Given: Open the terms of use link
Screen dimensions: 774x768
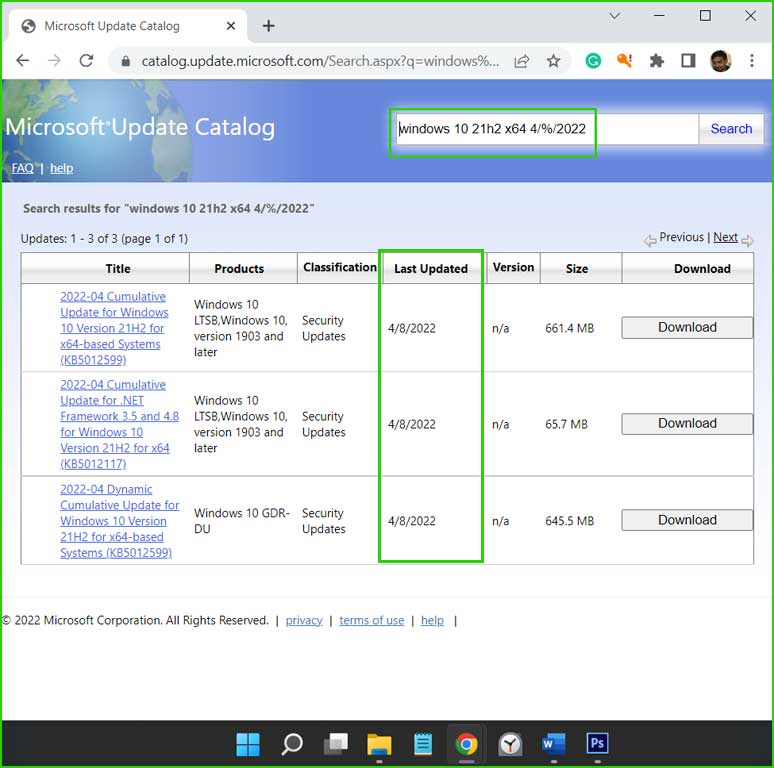Looking at the screenshot, I should pos(372,620).
